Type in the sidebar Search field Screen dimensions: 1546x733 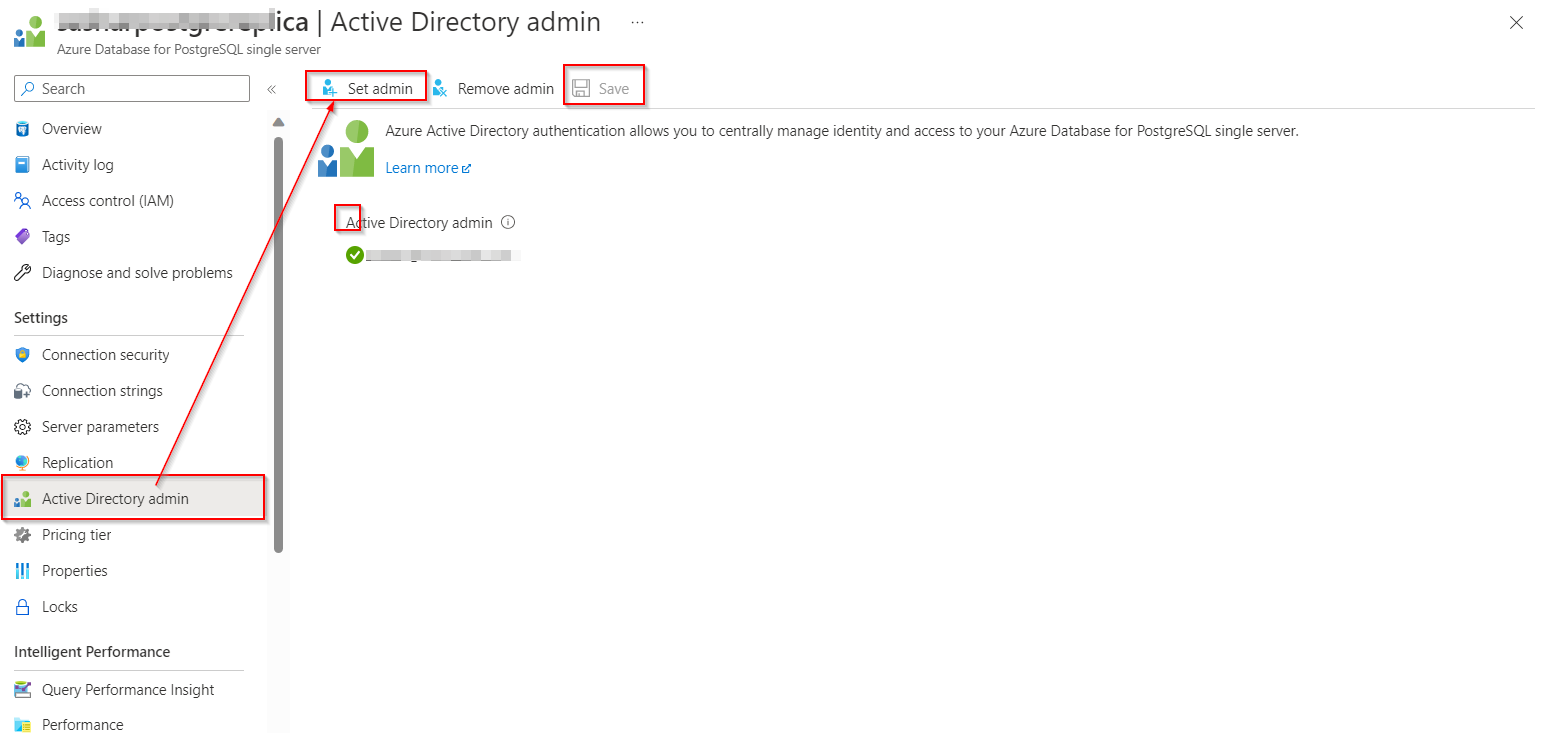pyautogui.click(x=140, y=89)
